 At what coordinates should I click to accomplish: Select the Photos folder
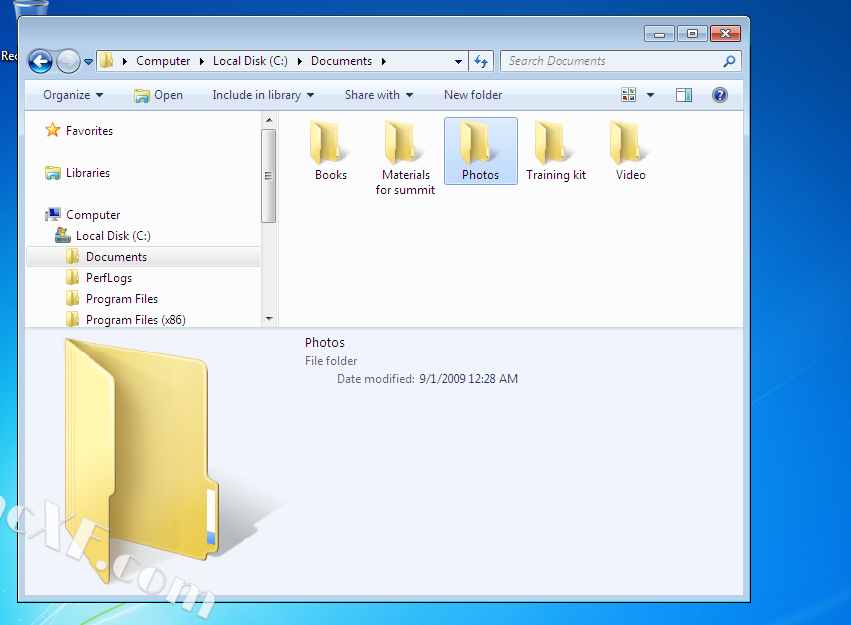click(x=480, y=151)
